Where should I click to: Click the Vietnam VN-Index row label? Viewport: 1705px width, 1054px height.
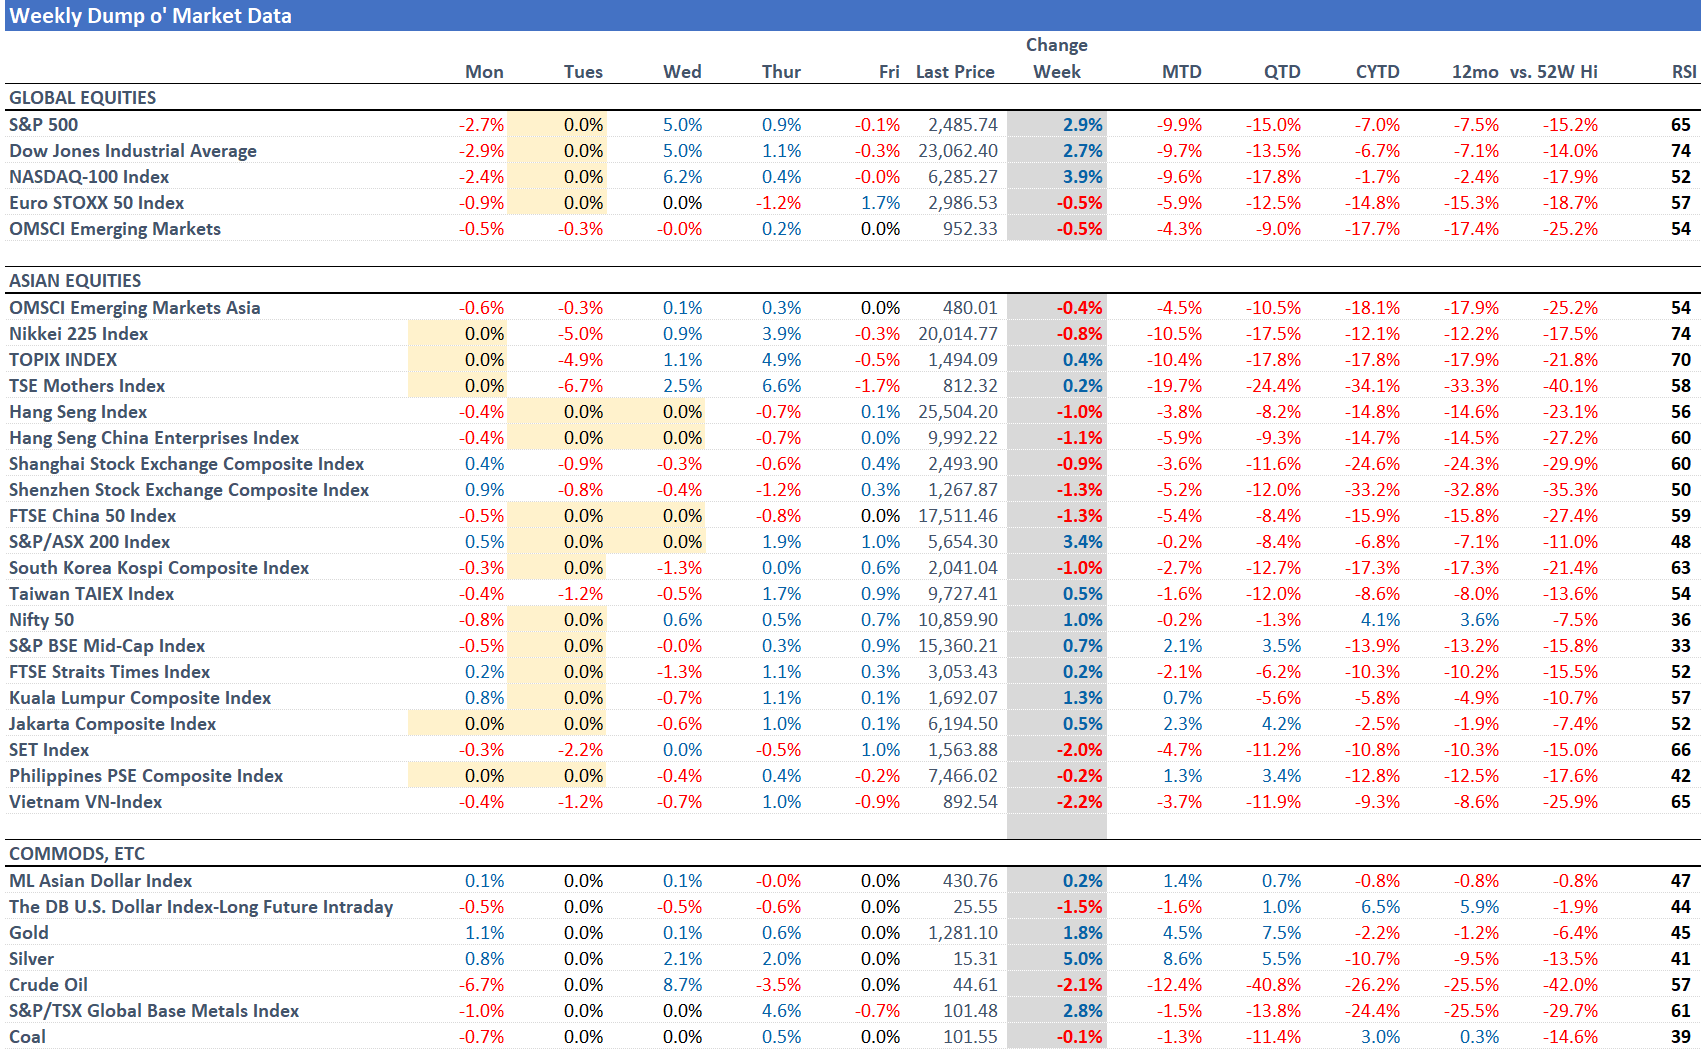pos(86,802)
